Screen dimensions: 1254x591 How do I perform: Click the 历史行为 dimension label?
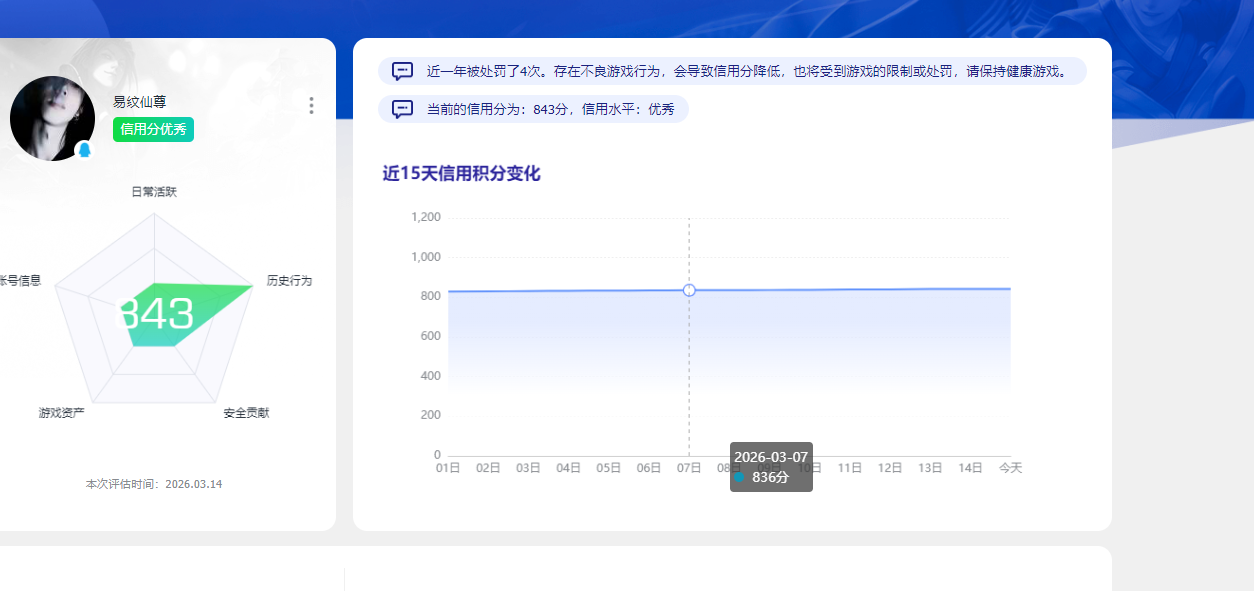click(291, 280)
